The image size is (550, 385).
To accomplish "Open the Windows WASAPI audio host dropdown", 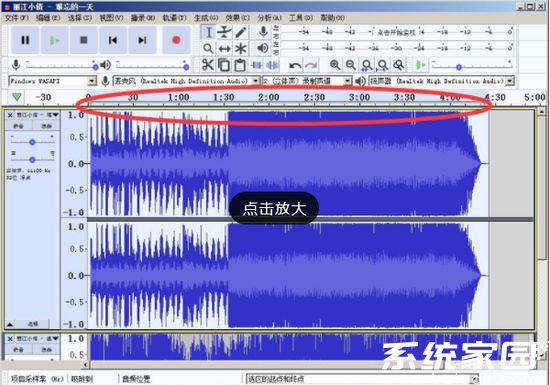I will (x=52, y=81).
